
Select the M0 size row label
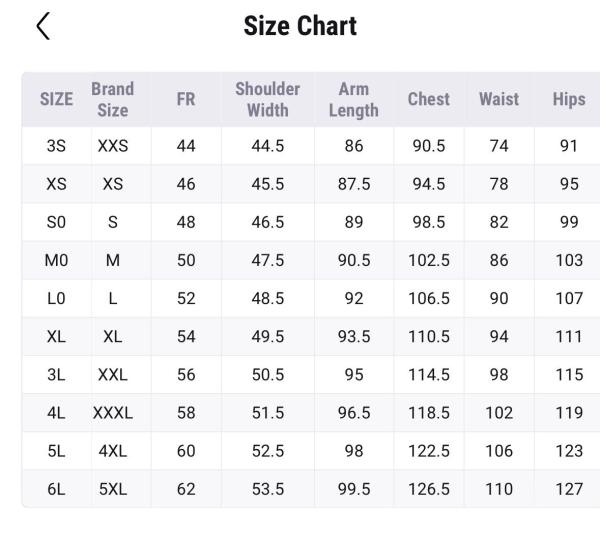pyautogui.click(x=56, y=260)
